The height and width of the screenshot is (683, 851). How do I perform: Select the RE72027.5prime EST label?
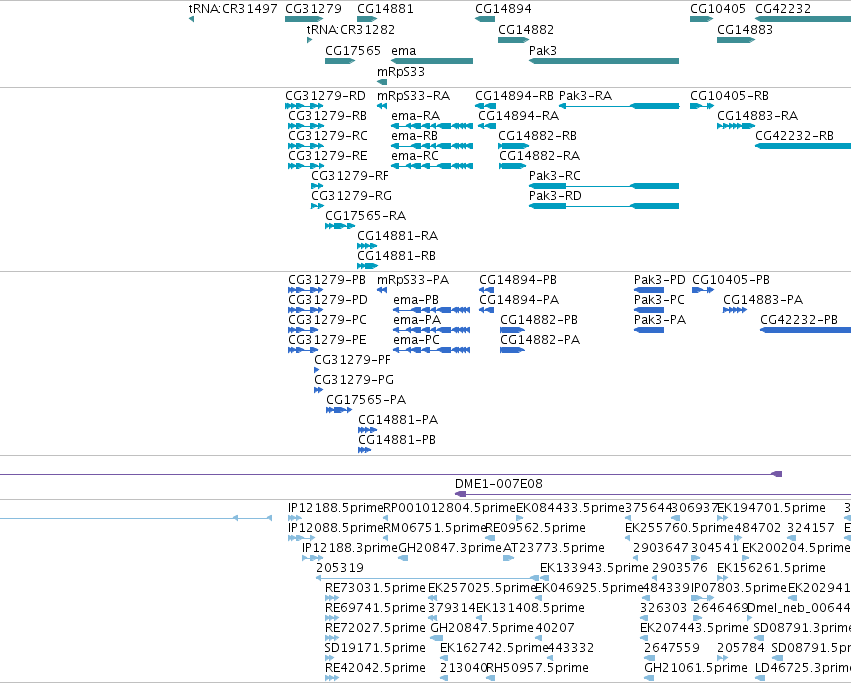tap(375, 628)
